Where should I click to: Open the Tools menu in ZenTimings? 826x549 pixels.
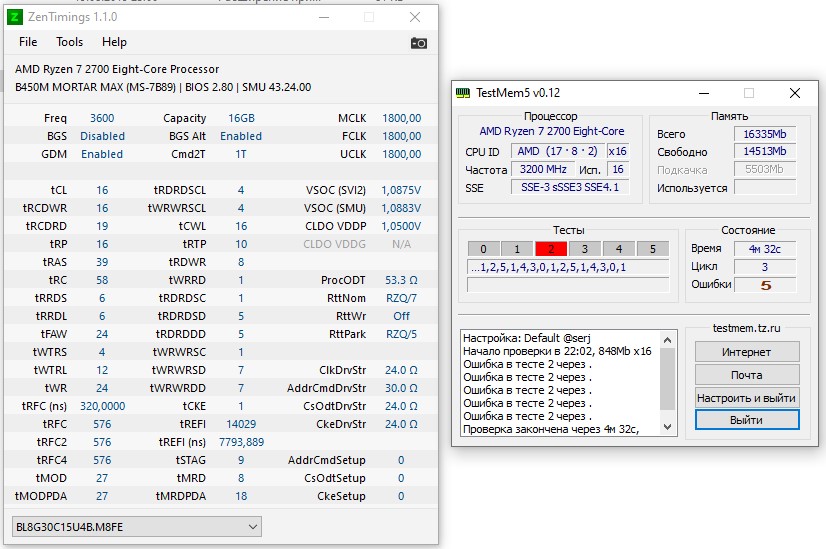[x=70, y=42]
